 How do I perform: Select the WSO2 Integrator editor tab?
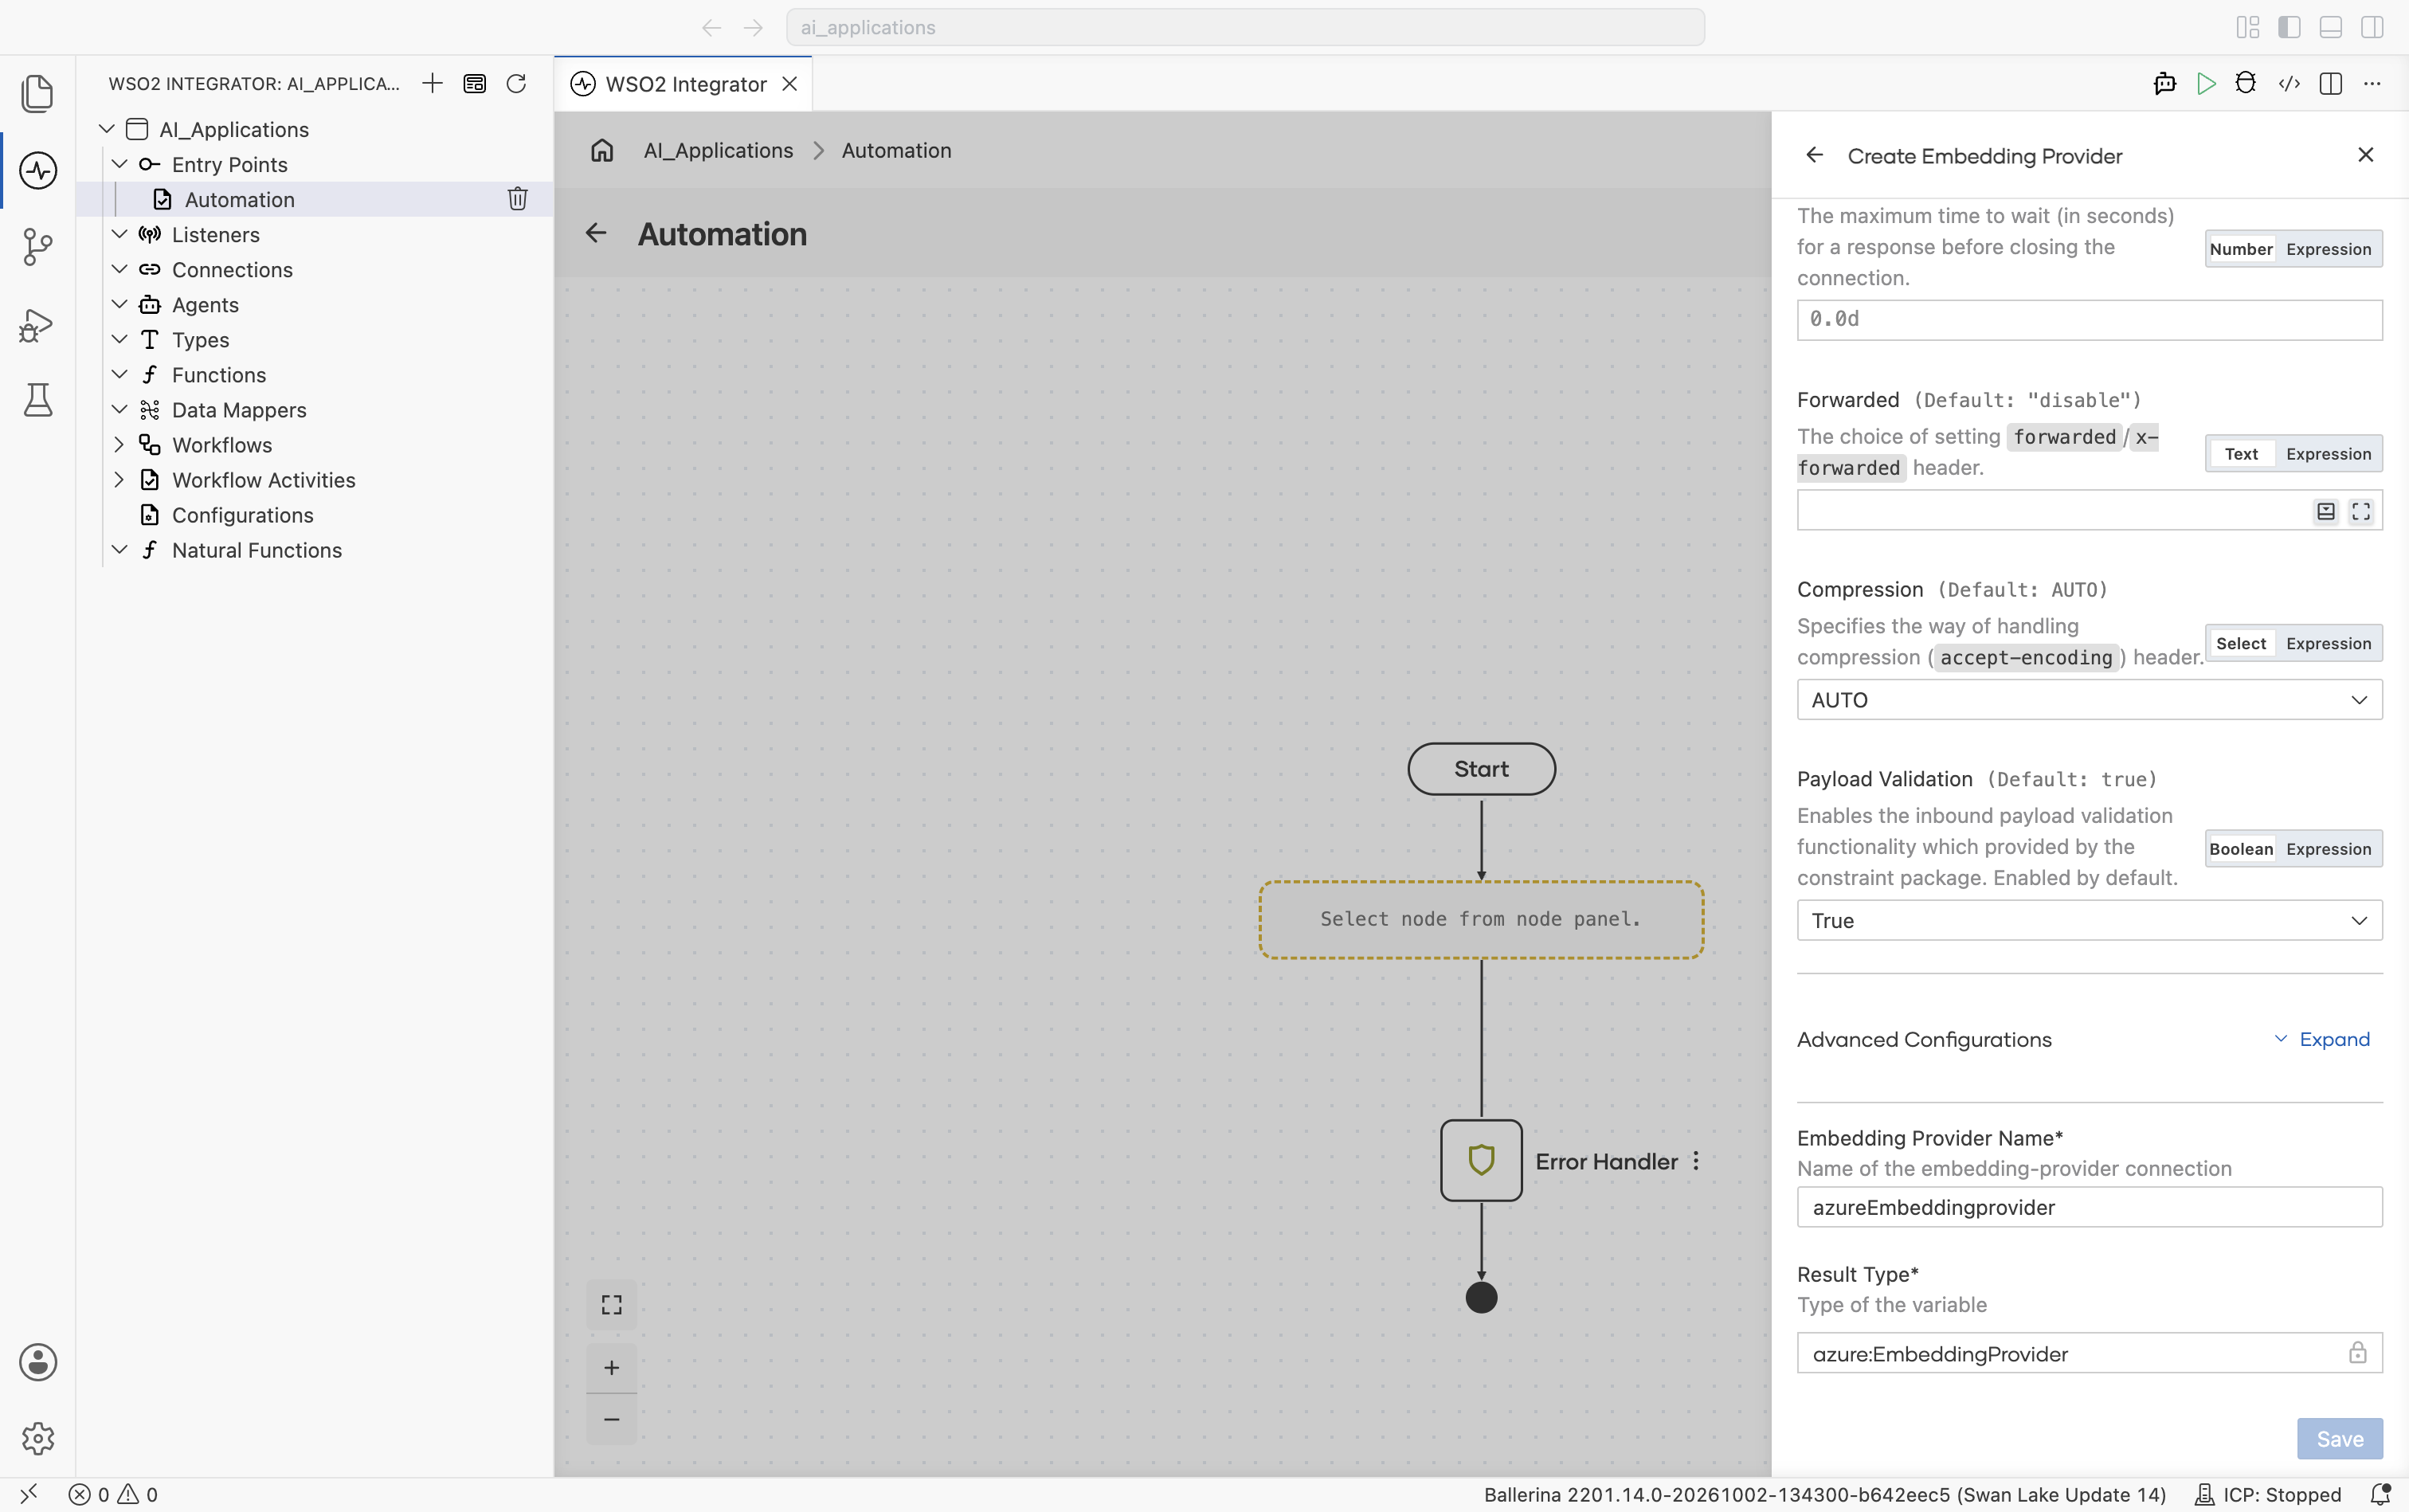coord(684,84)
